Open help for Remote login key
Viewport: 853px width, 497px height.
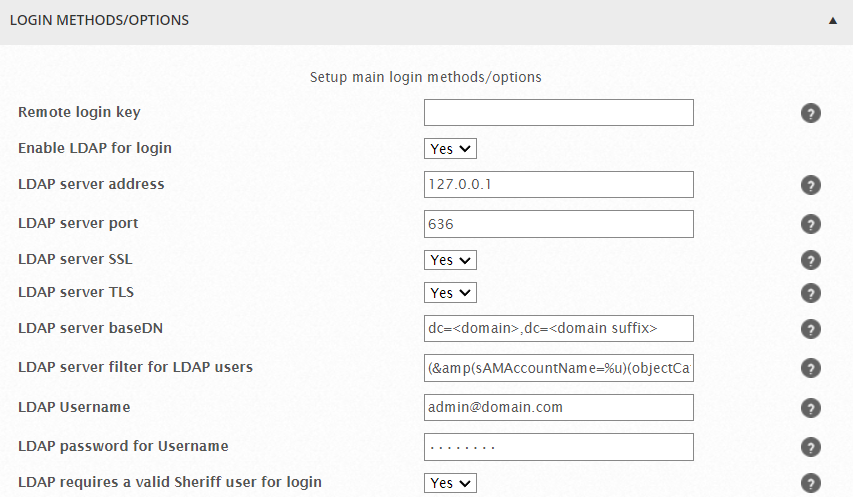tap(811, 113)
